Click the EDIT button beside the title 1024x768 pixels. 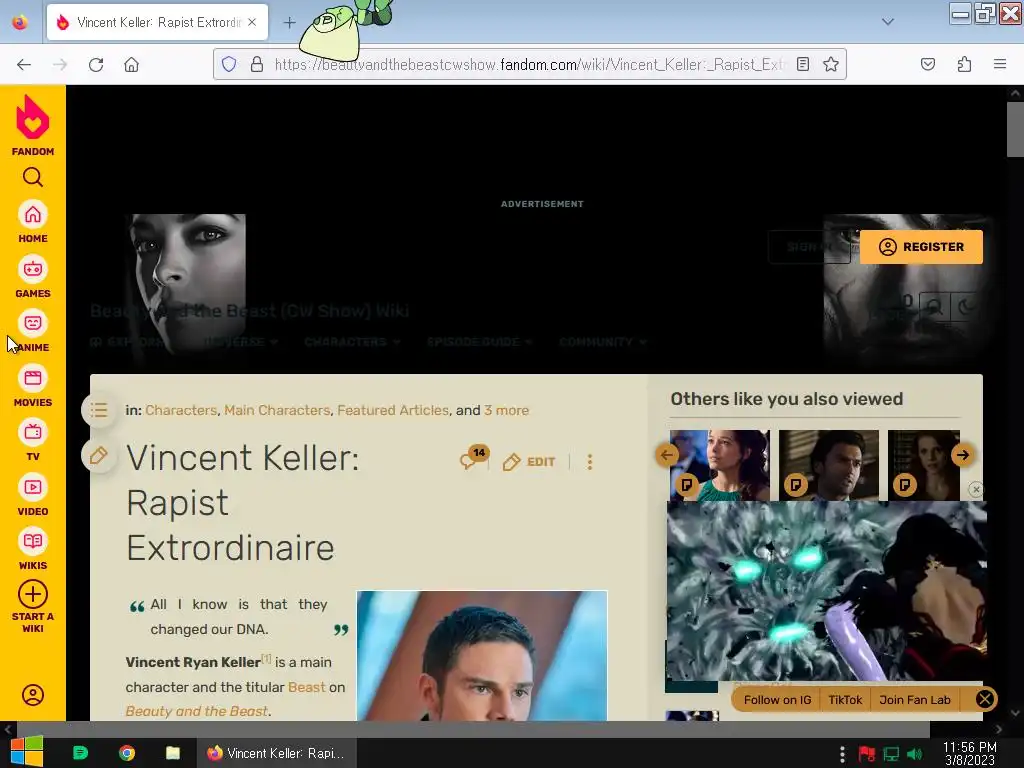529,462
